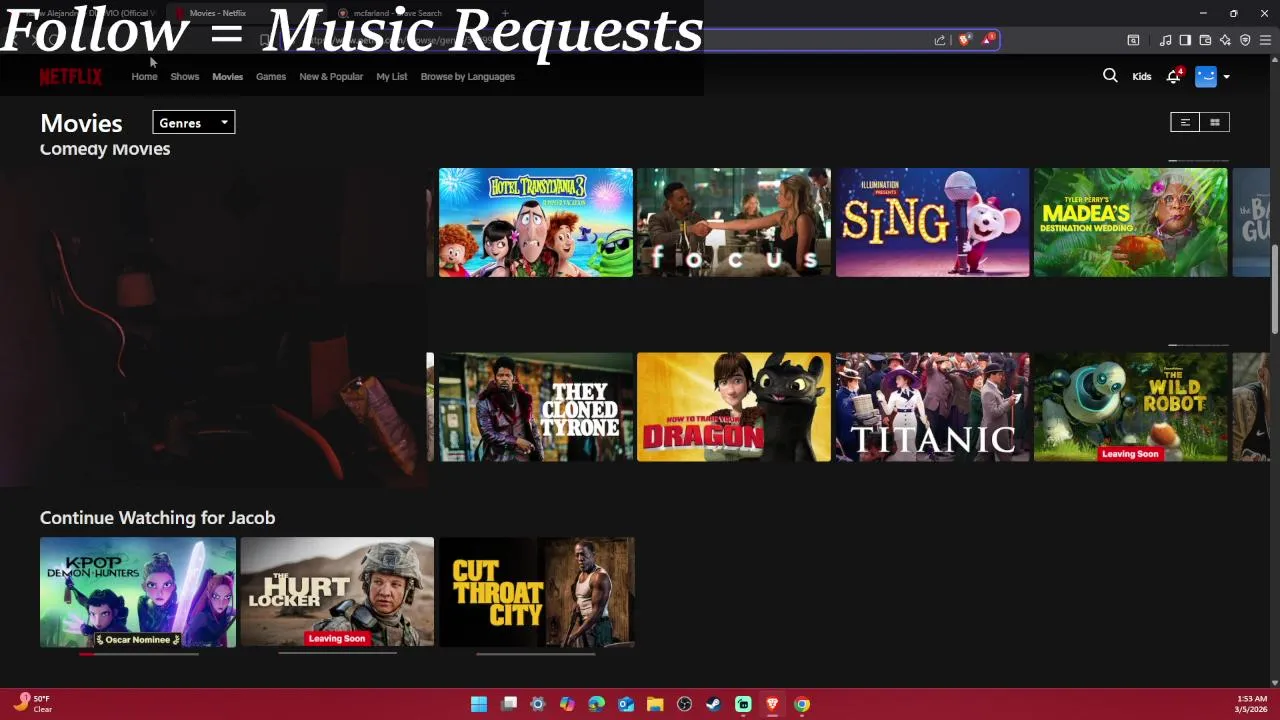
Task: Open Leo AI sparkle icon
Action: (1225, 40)
